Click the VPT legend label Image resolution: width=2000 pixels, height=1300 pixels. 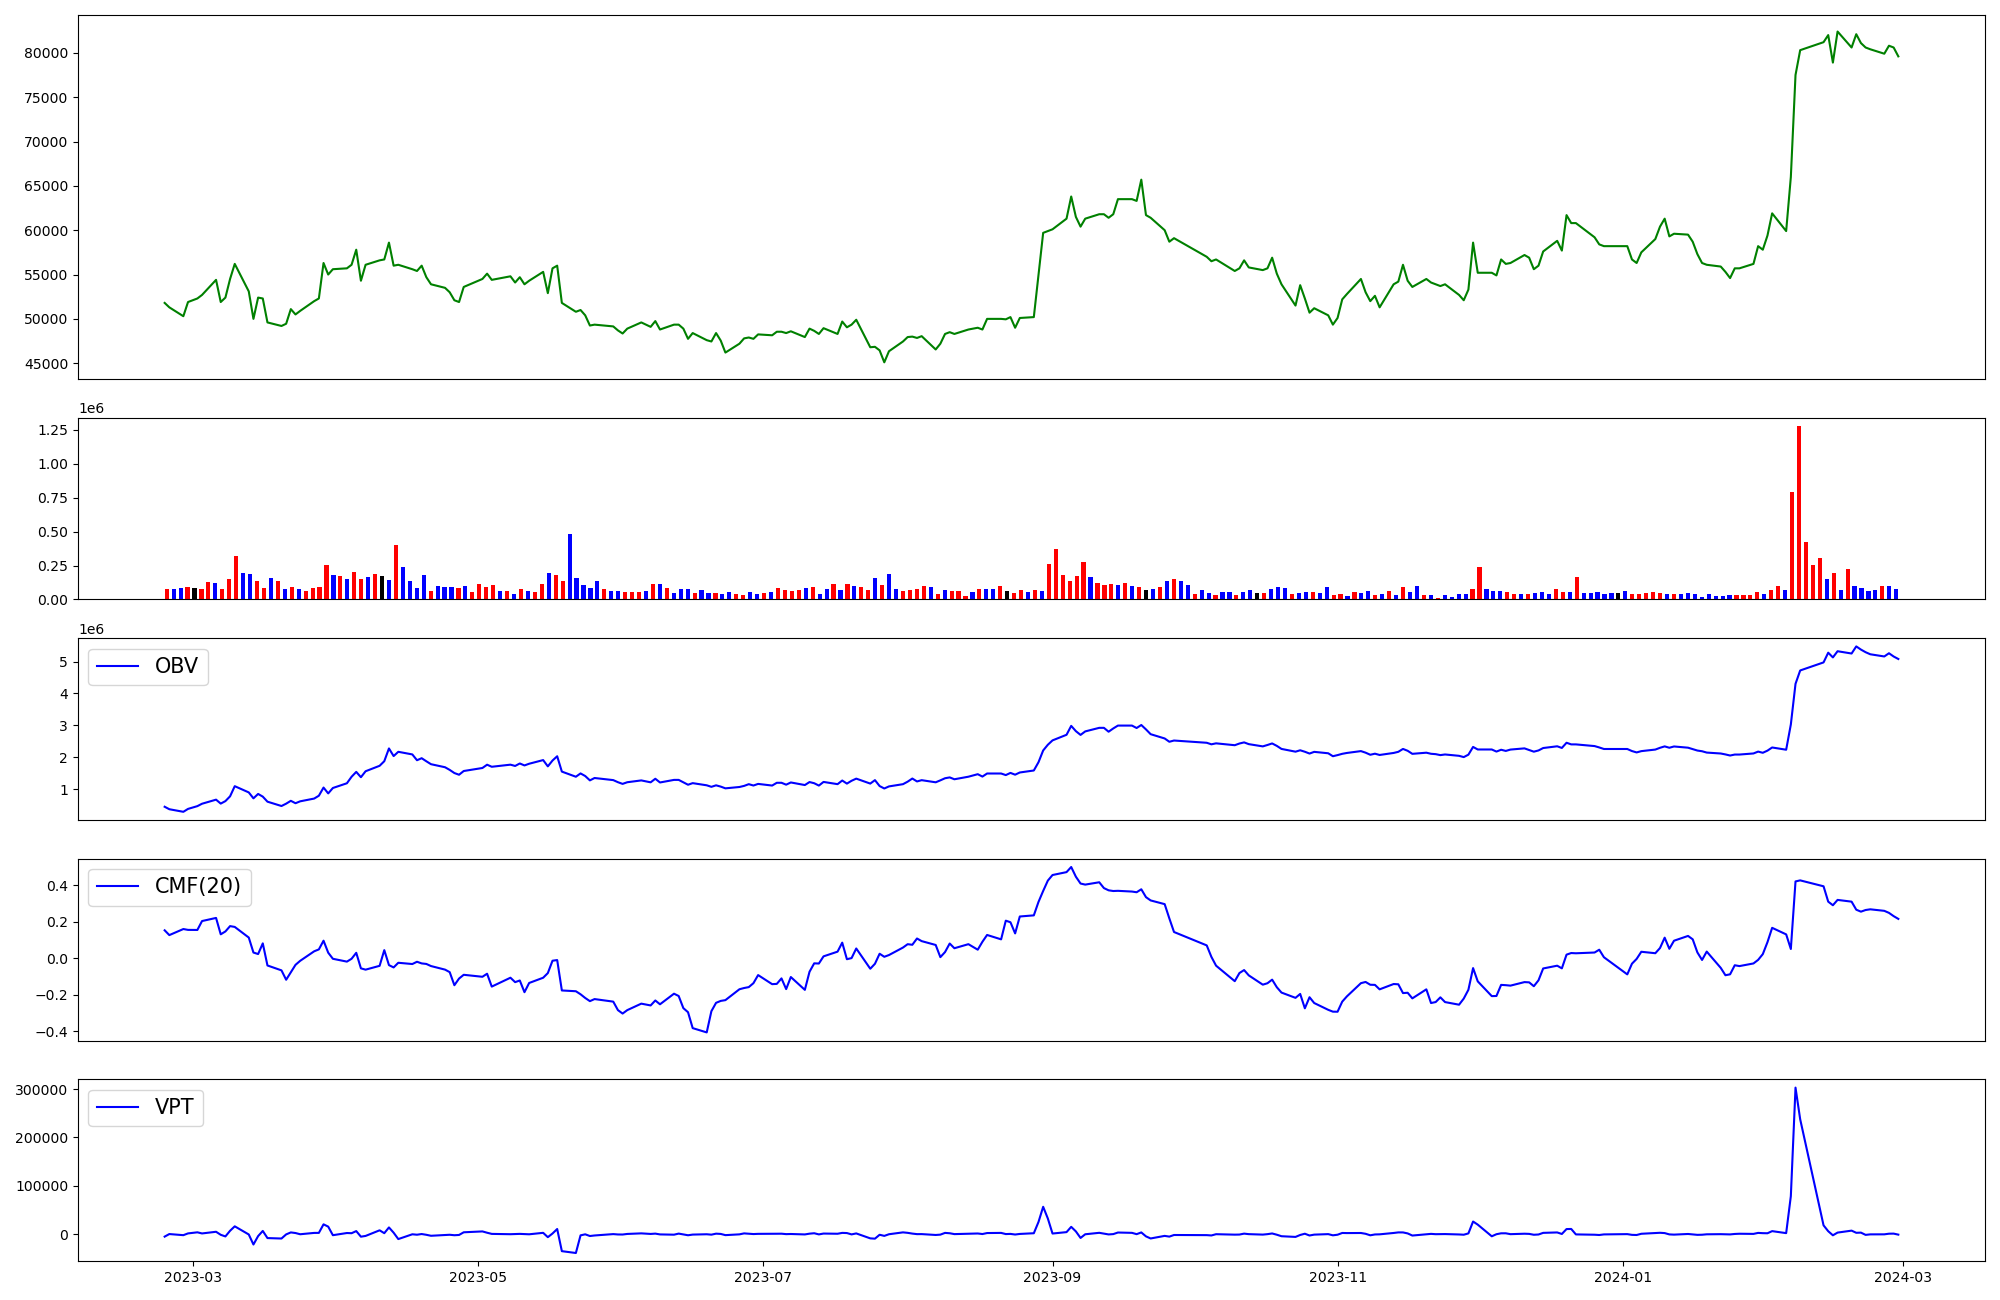pos(174,1107)
